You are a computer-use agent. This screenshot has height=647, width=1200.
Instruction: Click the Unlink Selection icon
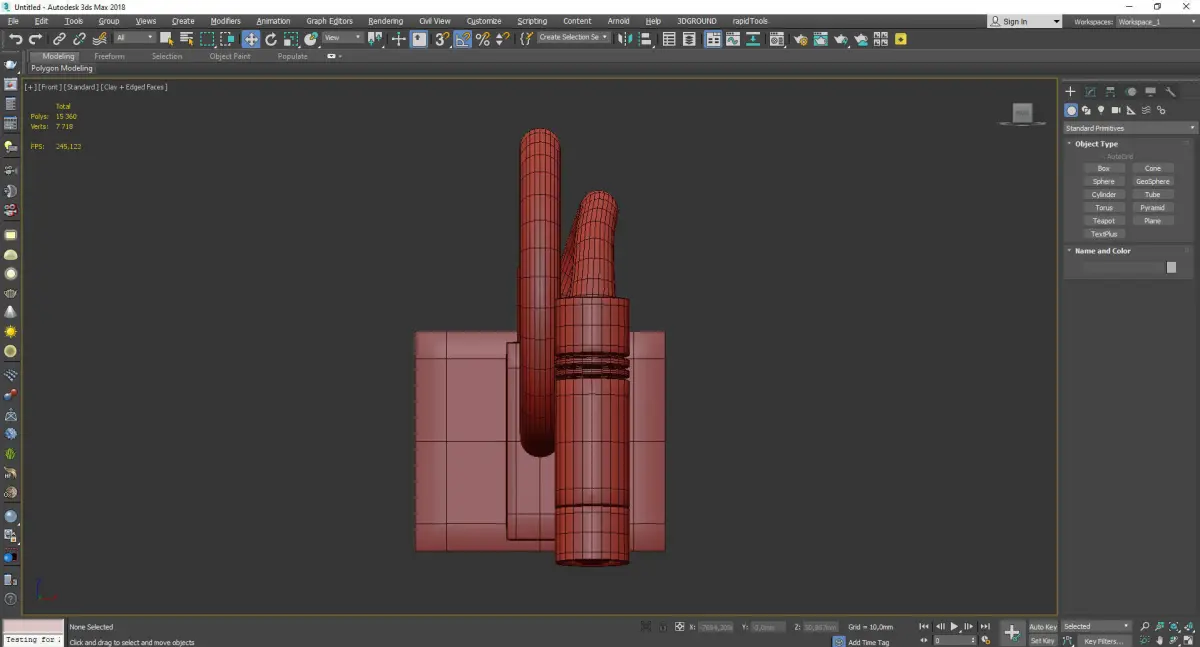click(x=79, y=39)
